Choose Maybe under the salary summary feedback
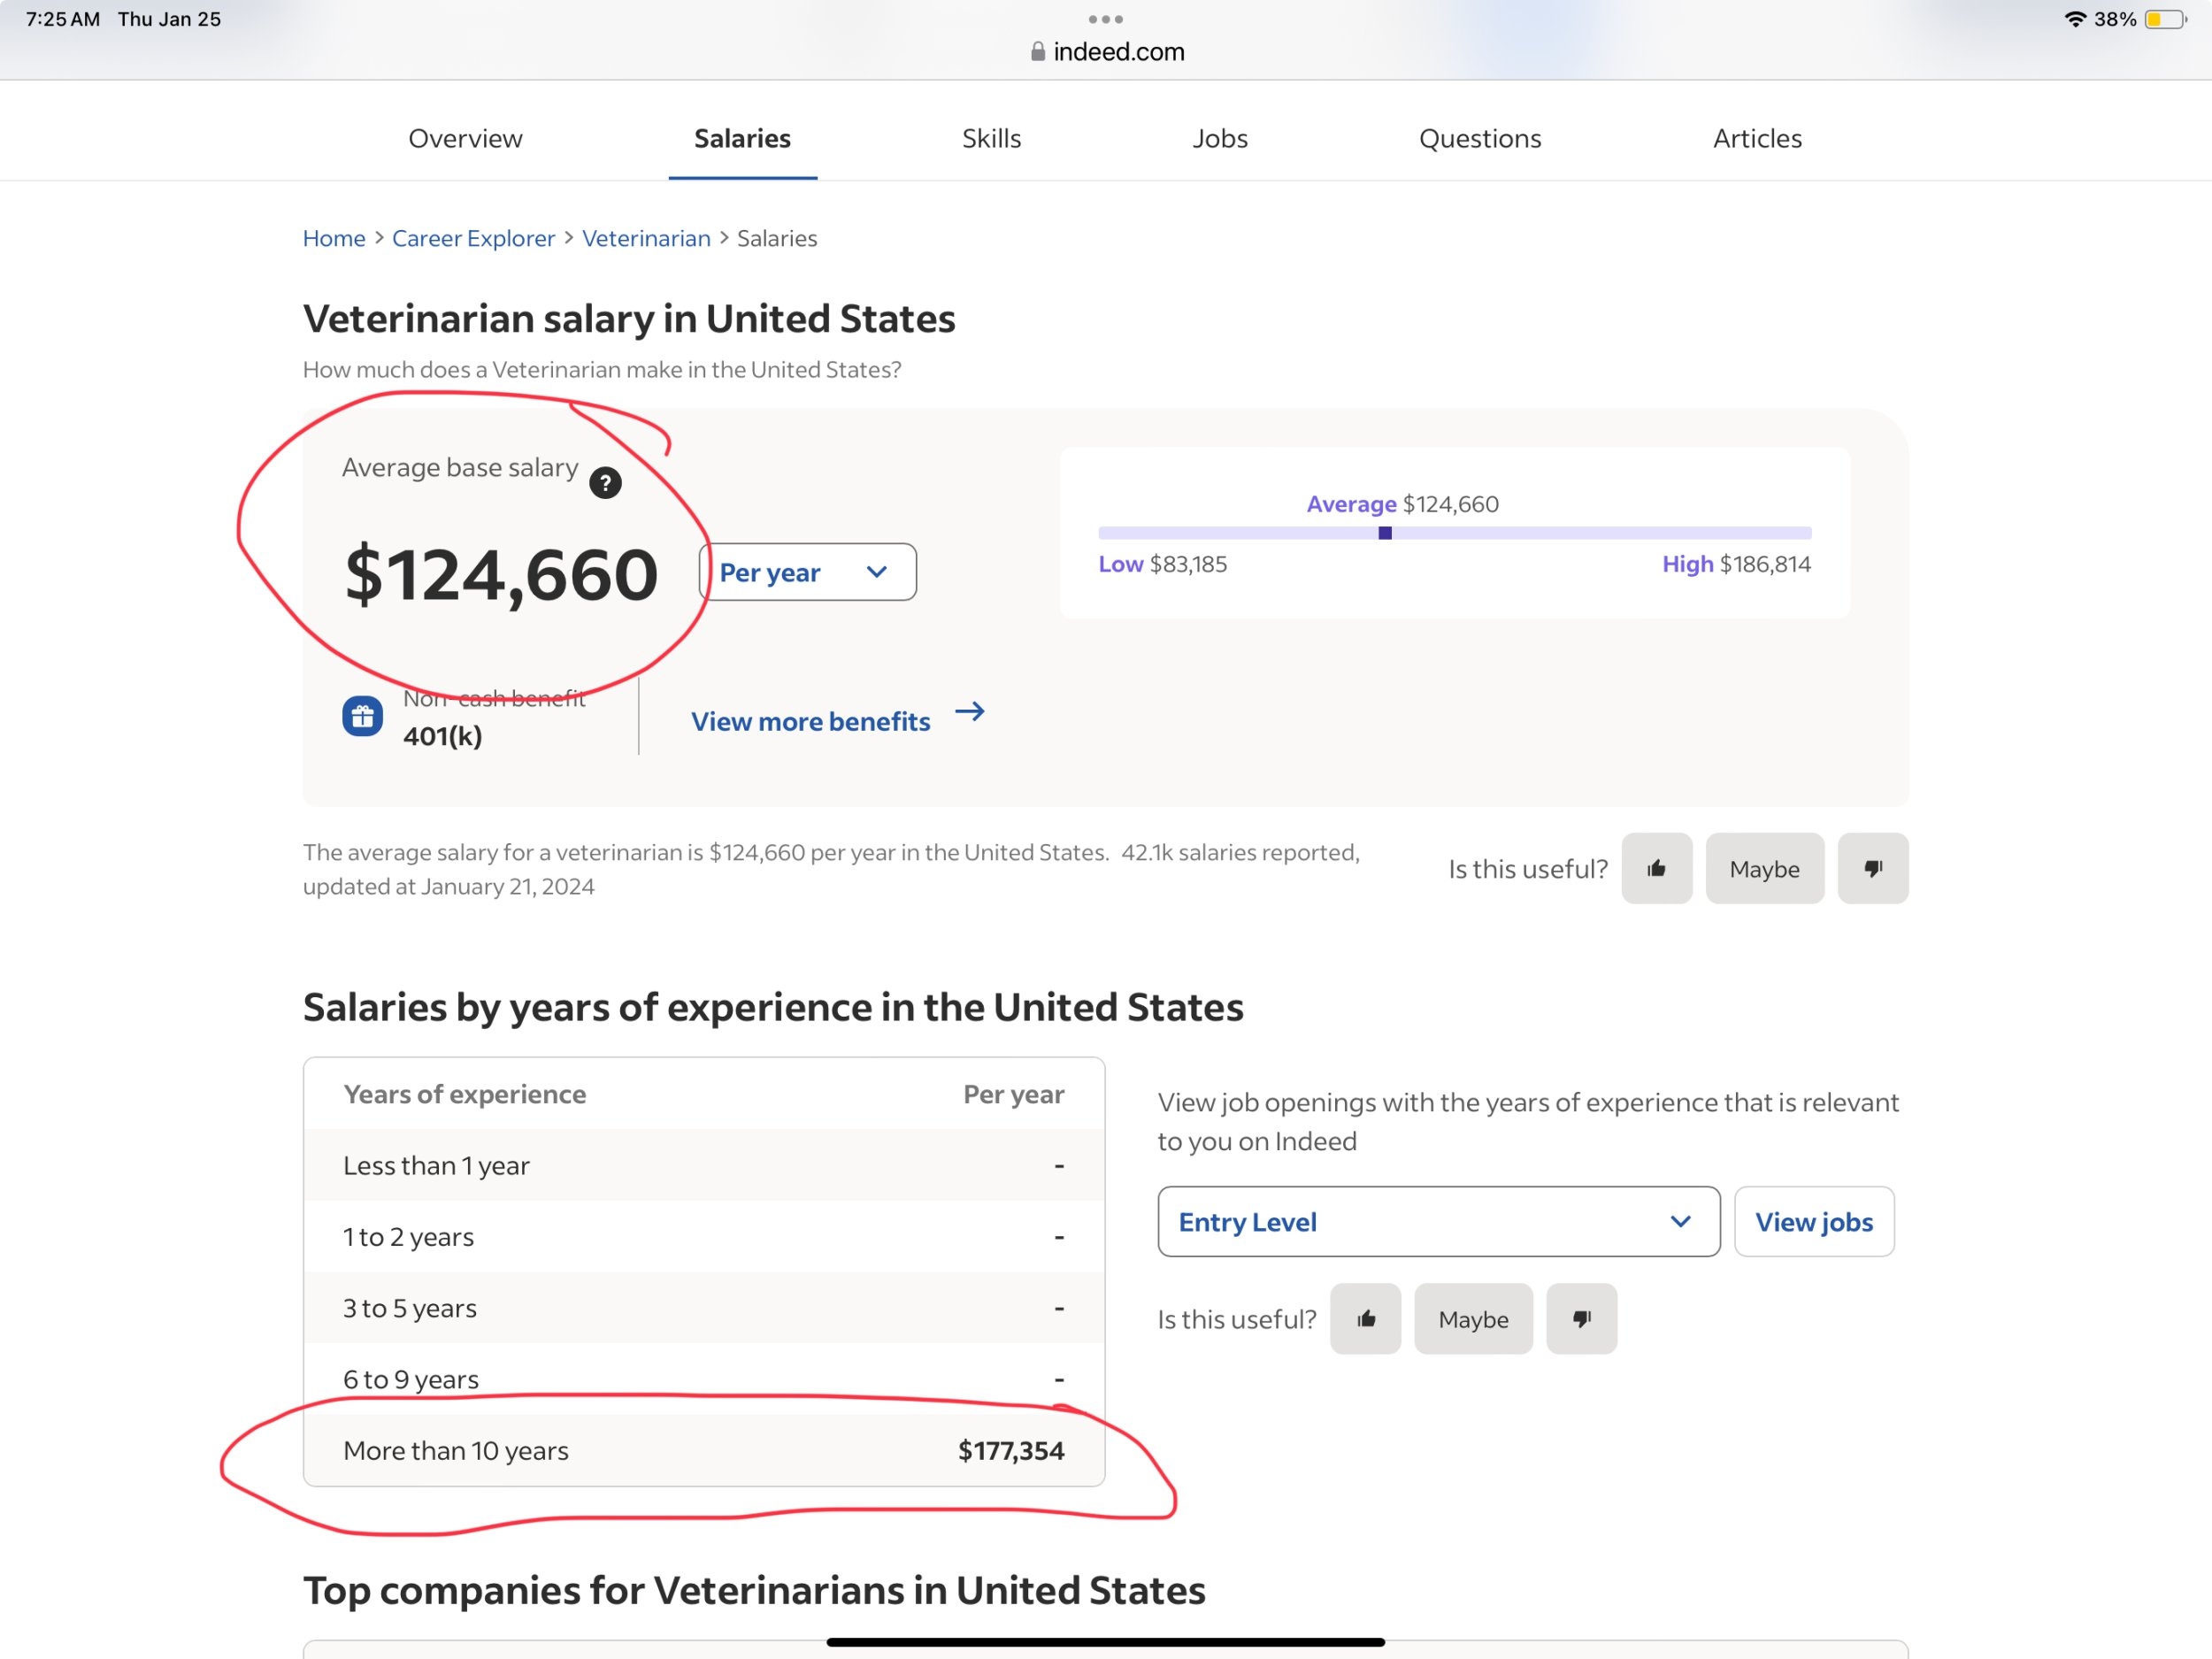2212x1659 pixels. point(1764,868)
